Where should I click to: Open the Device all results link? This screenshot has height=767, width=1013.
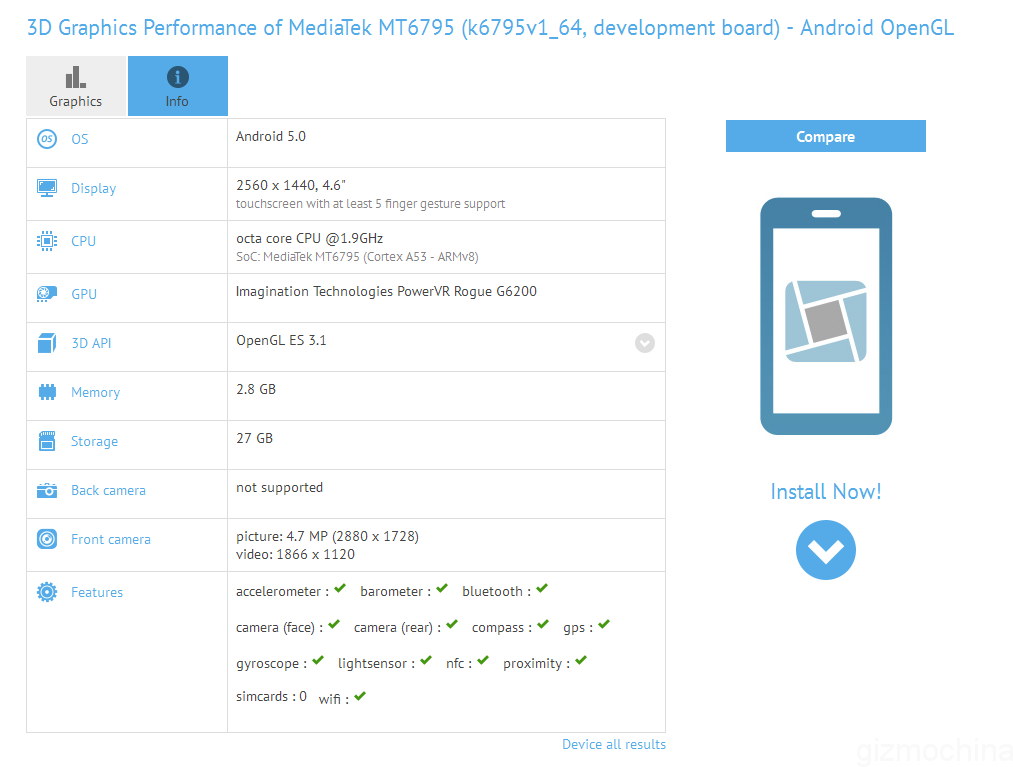coord(613,744)
